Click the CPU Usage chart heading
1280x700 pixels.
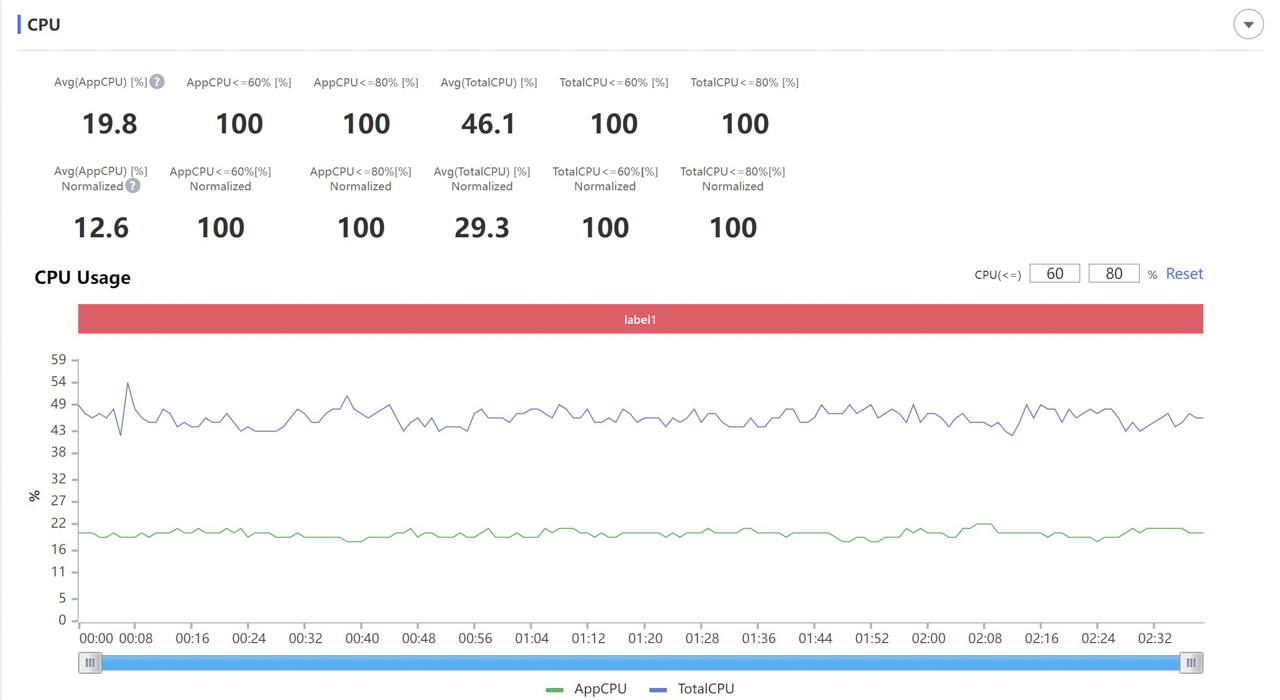pyautogui.click(x=82, y=278)
